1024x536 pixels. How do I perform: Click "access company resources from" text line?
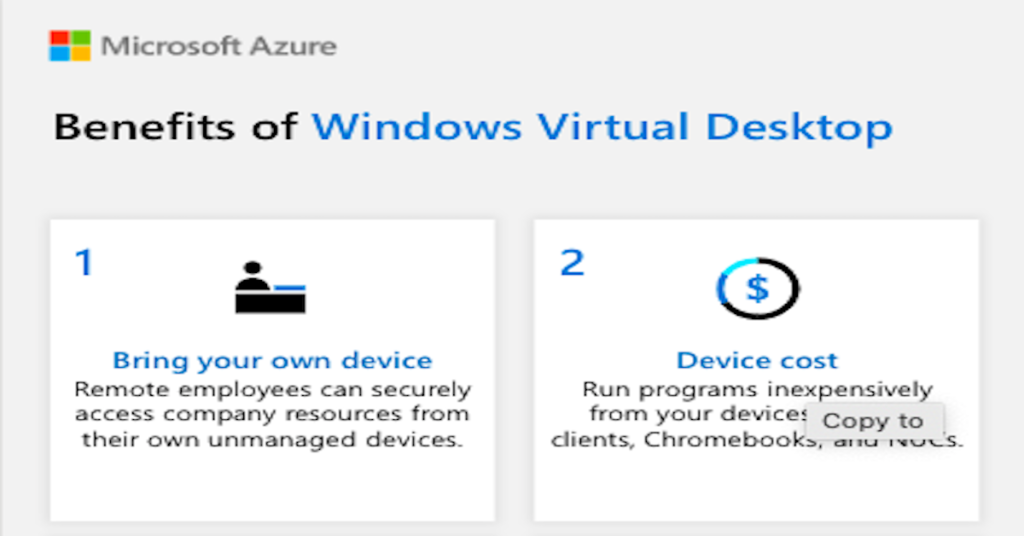click(x=272, y=414)
